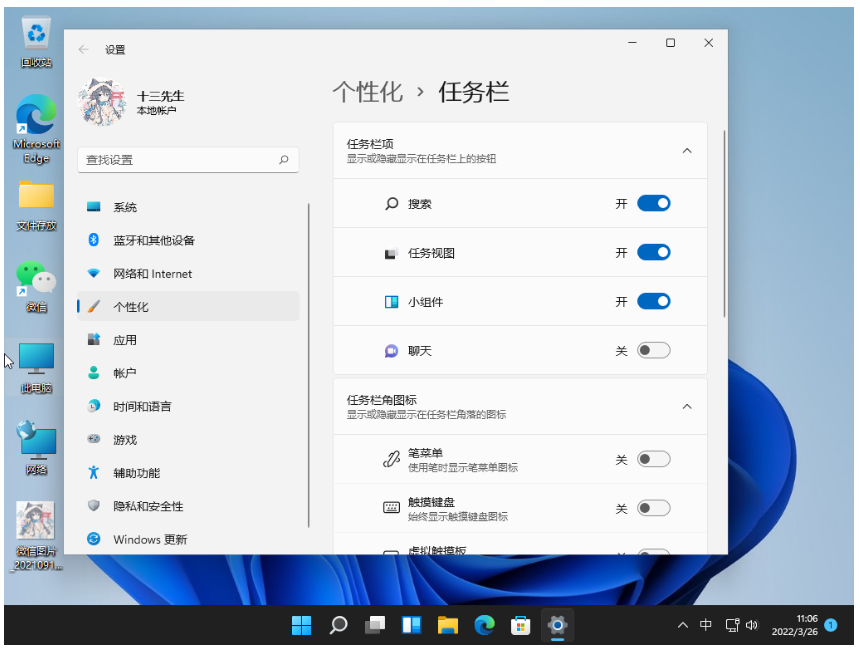Disable the 任务视图 toggle switch
This screenshot has height=650, width=860.
click(x=653, y=253)
